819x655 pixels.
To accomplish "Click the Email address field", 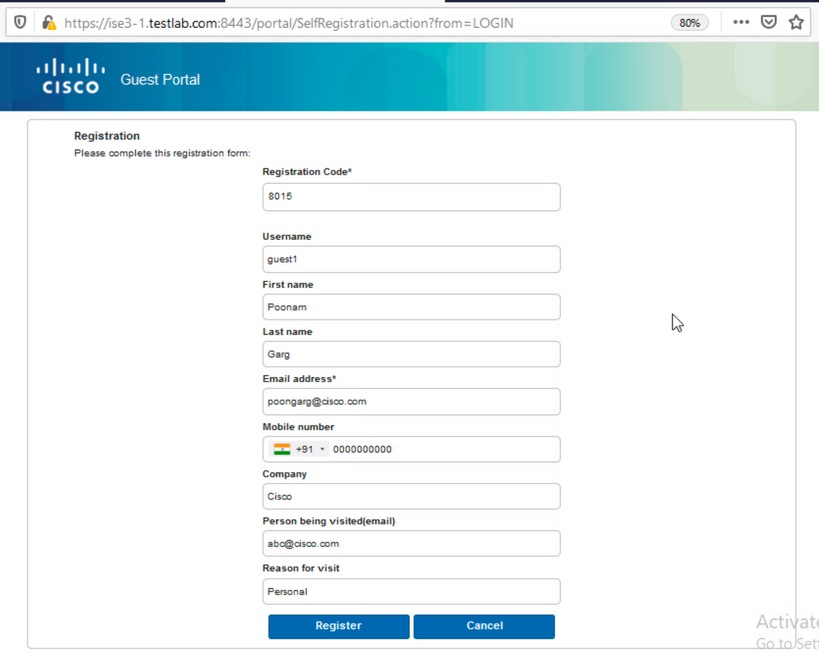I will pos(411,401).
